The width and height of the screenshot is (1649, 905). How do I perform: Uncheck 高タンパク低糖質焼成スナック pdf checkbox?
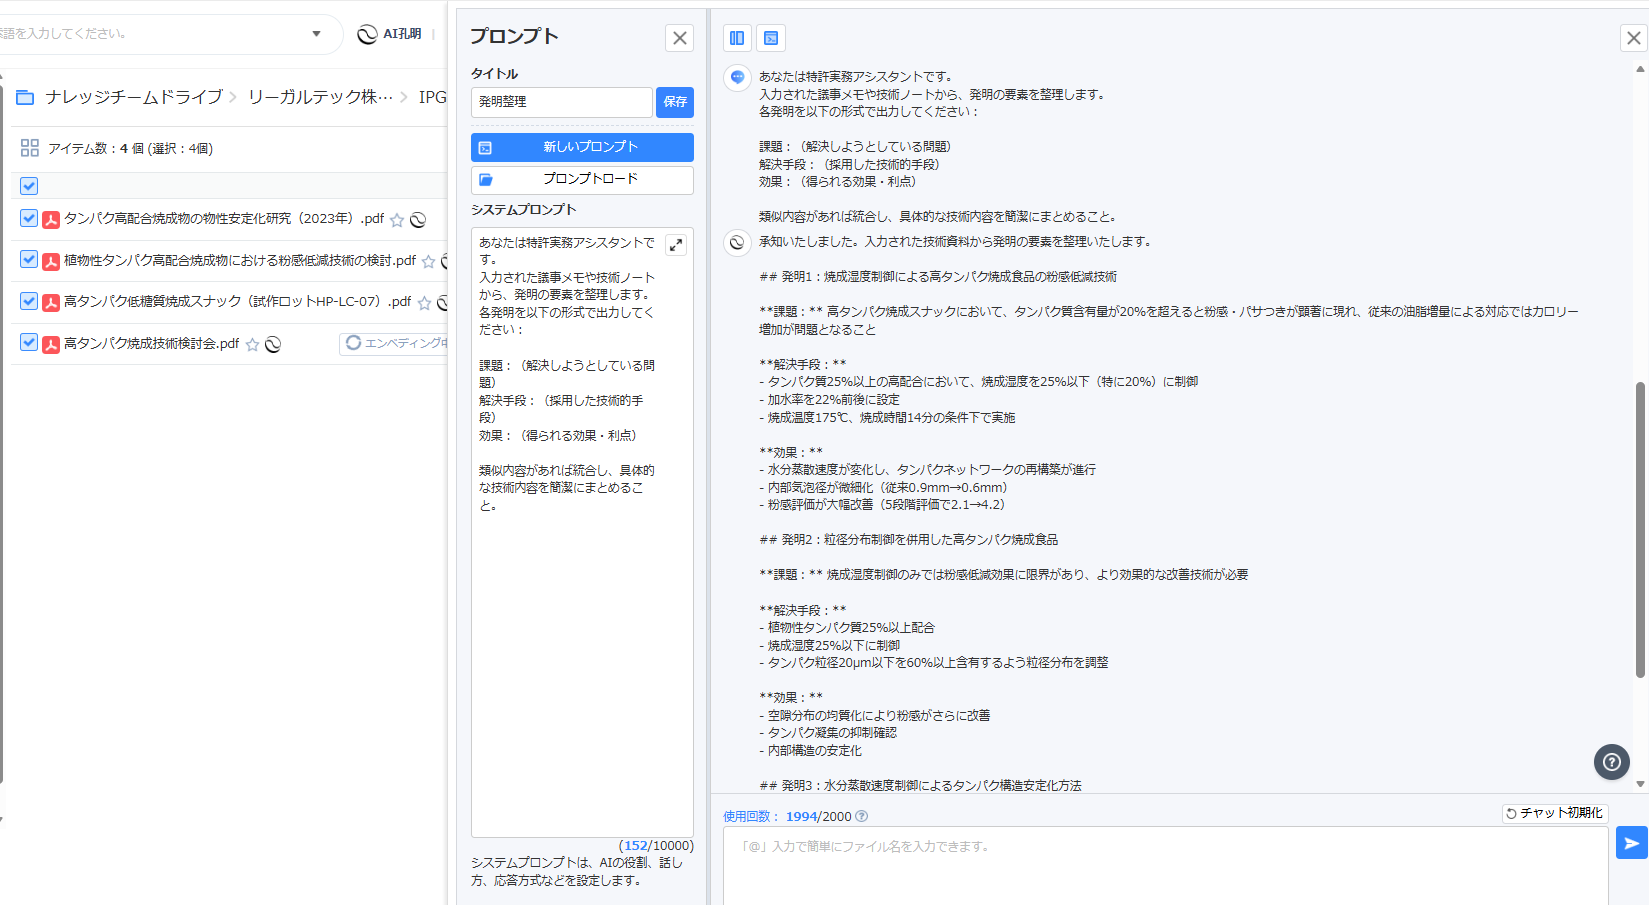(29, 301)
